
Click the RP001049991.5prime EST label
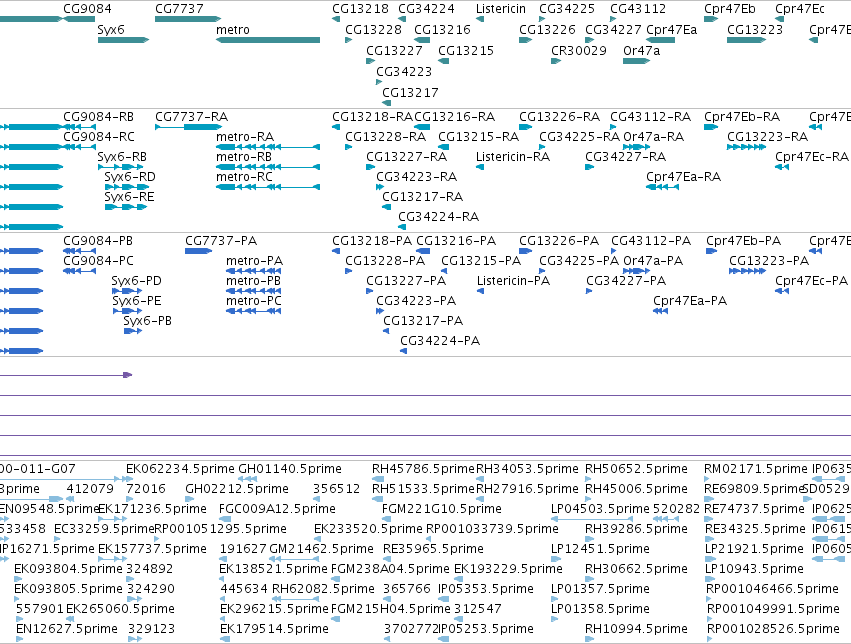coord(773,609)
